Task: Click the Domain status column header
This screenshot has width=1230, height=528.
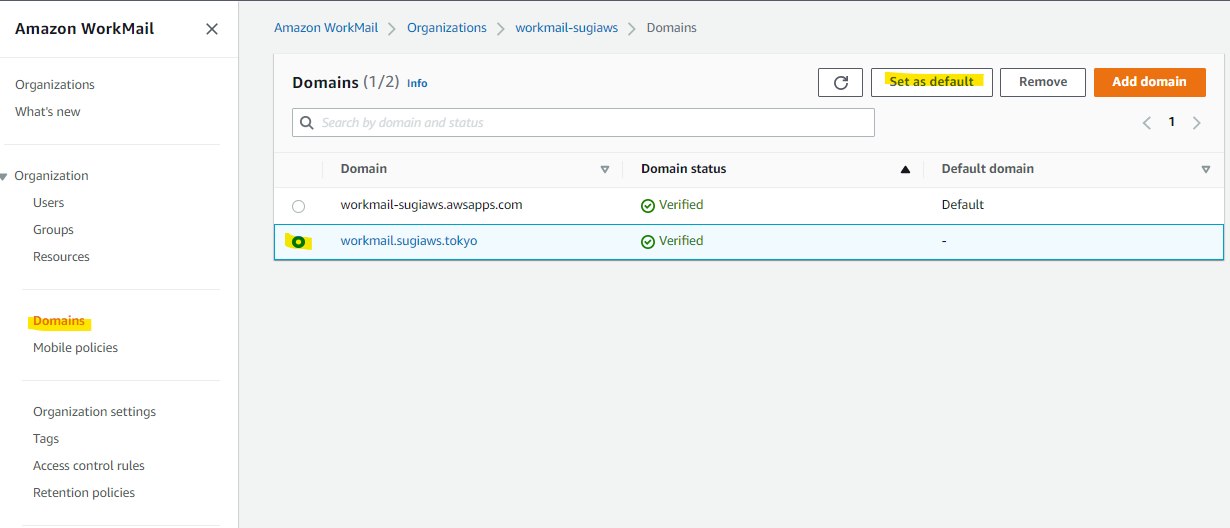Action: pos(684,169)
